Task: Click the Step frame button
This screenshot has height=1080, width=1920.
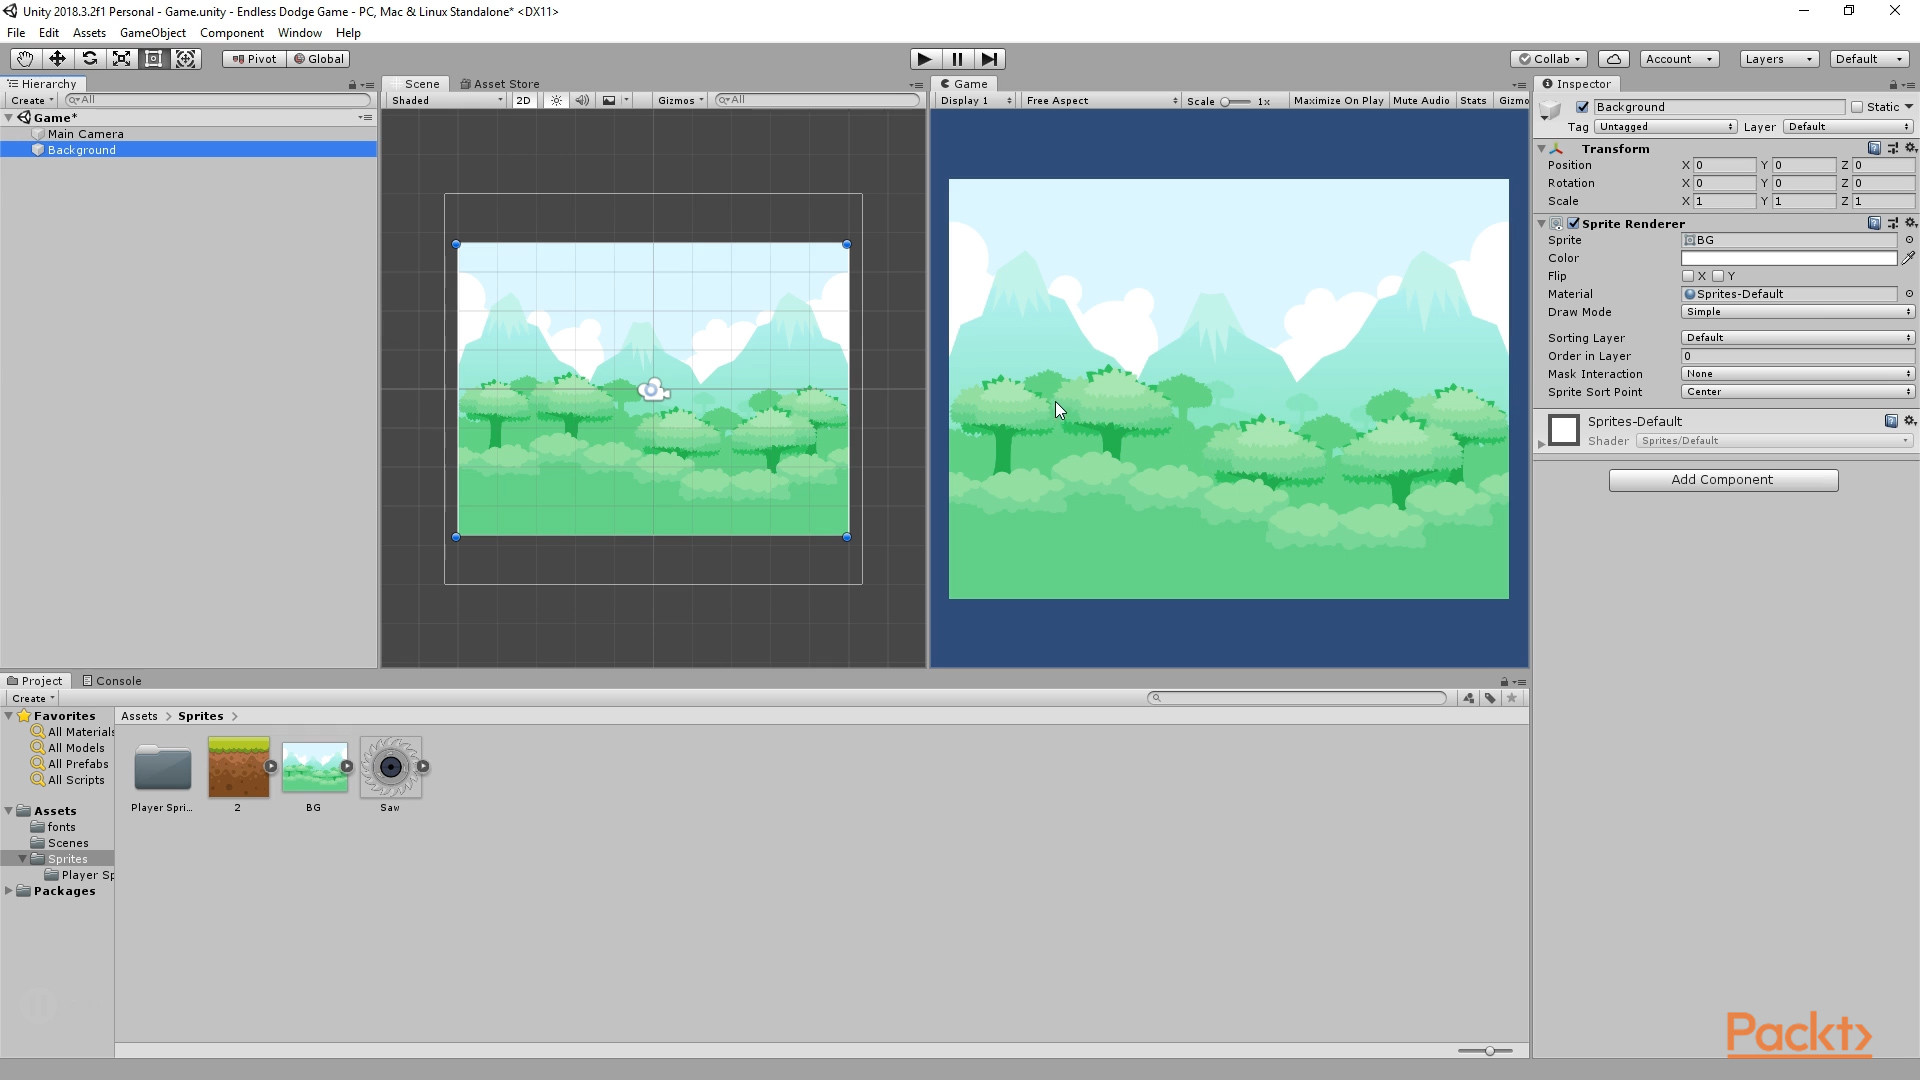Action: 989,59
